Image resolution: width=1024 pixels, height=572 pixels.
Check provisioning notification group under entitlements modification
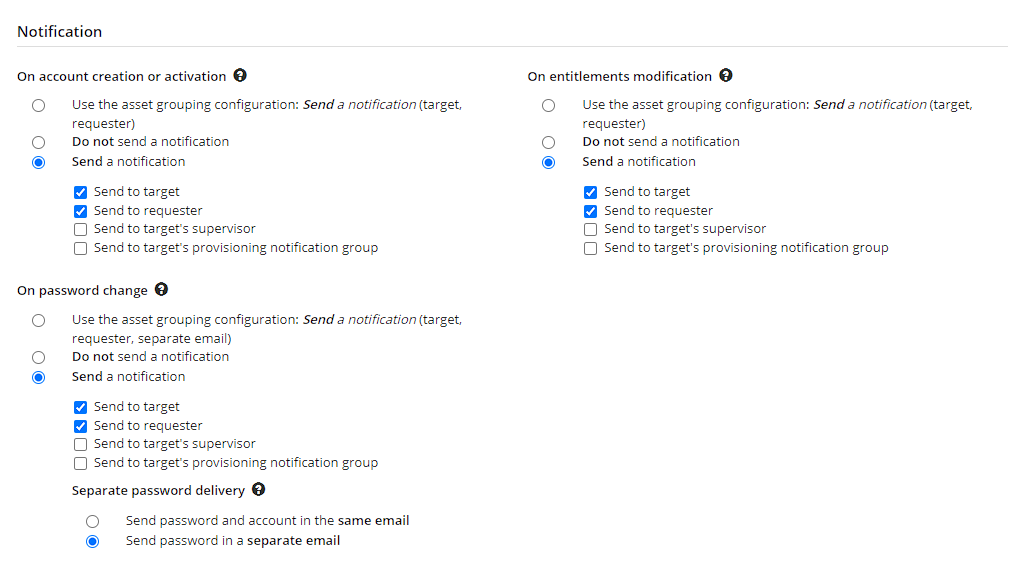click(x=590, y=248)
